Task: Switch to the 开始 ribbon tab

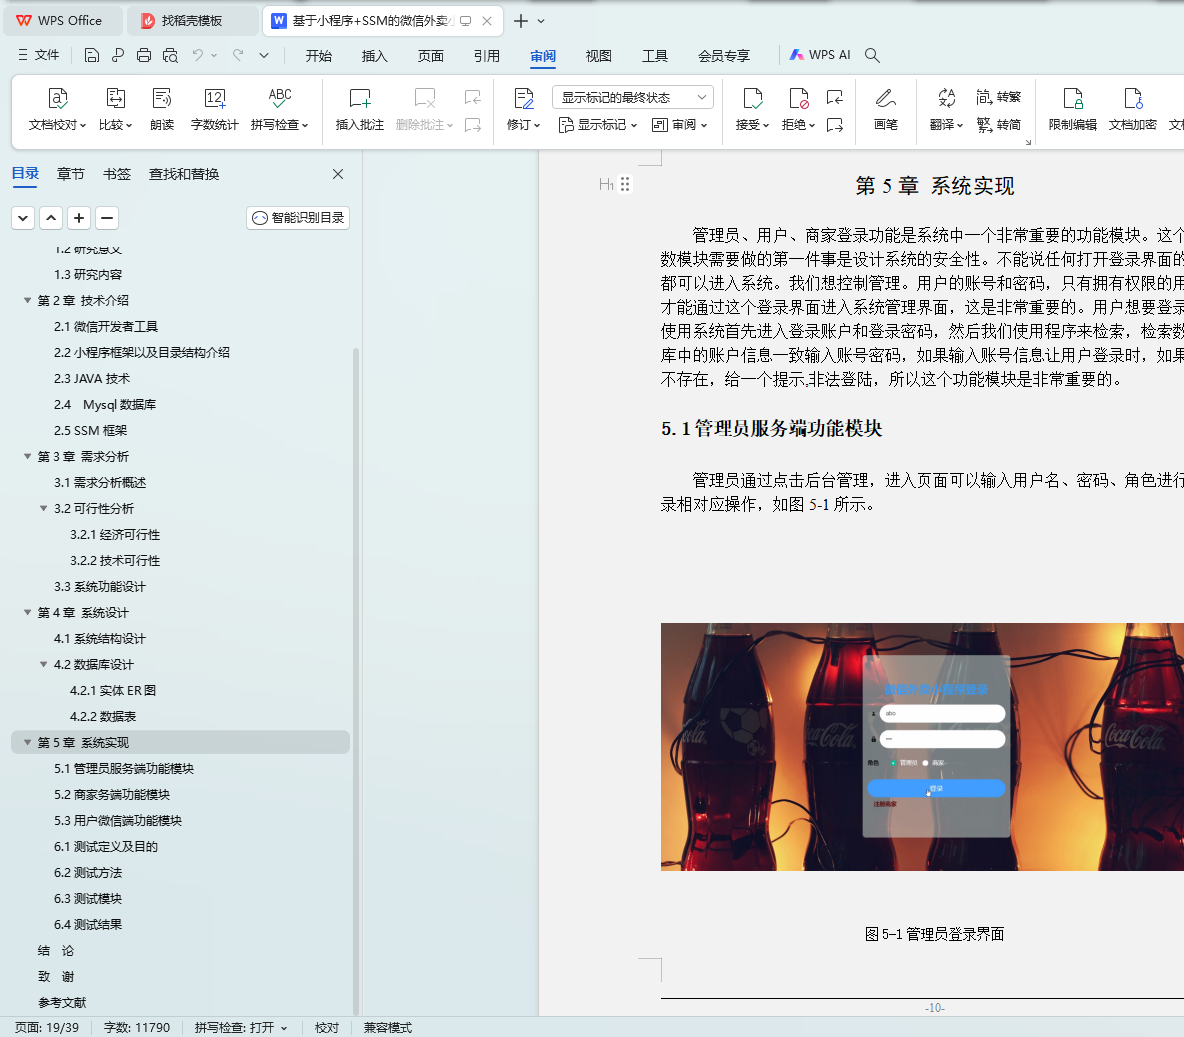Action: [x=319, y=56]
